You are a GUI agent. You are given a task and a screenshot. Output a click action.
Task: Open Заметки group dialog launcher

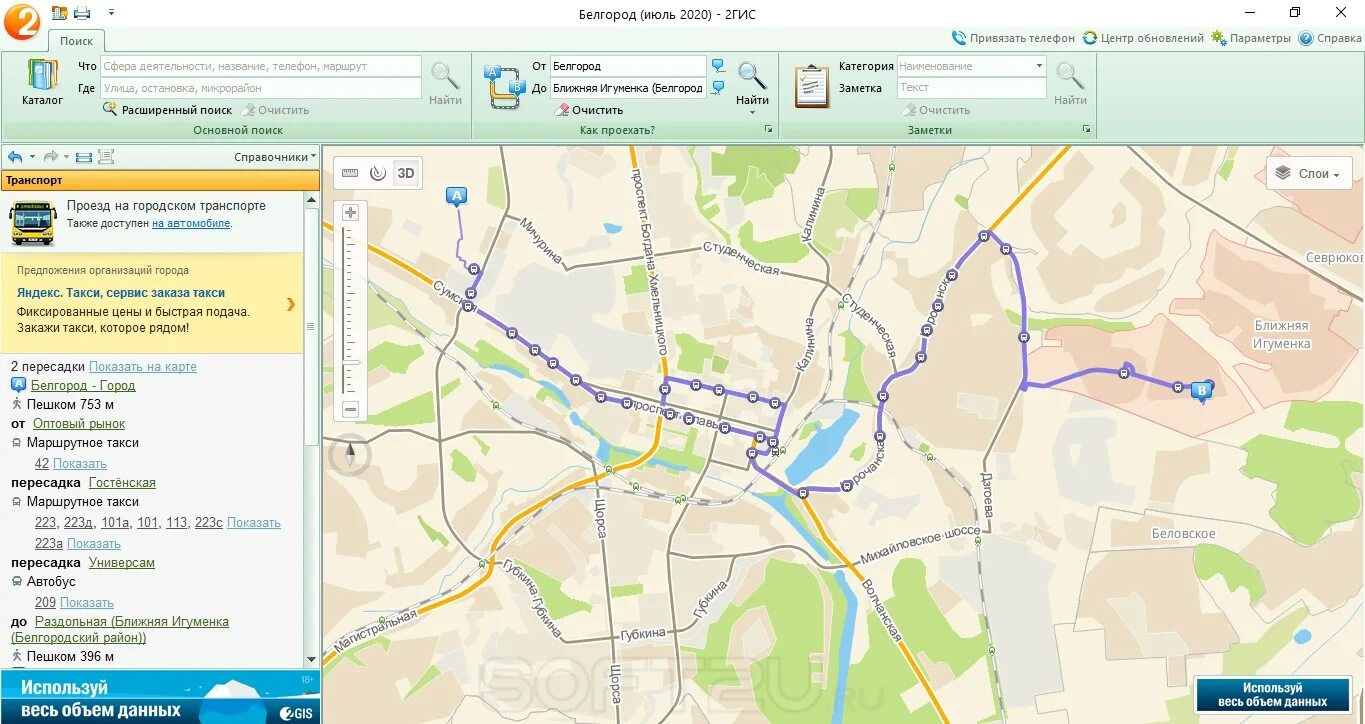point(1087,130)
